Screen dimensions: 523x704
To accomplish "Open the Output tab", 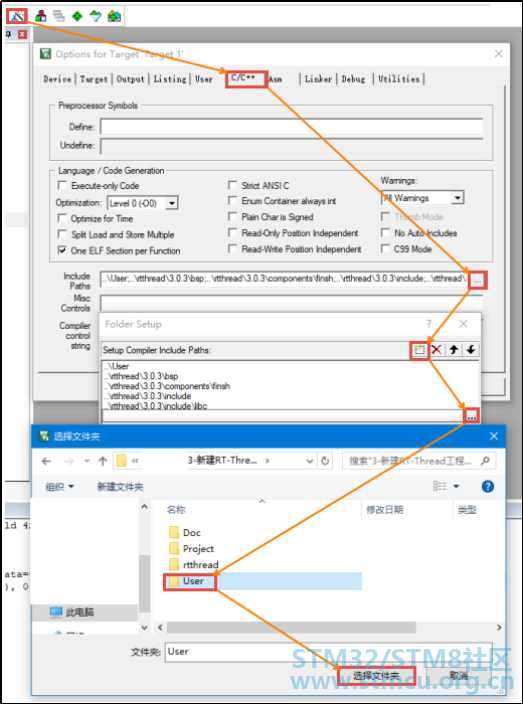I will click(131, 79).
